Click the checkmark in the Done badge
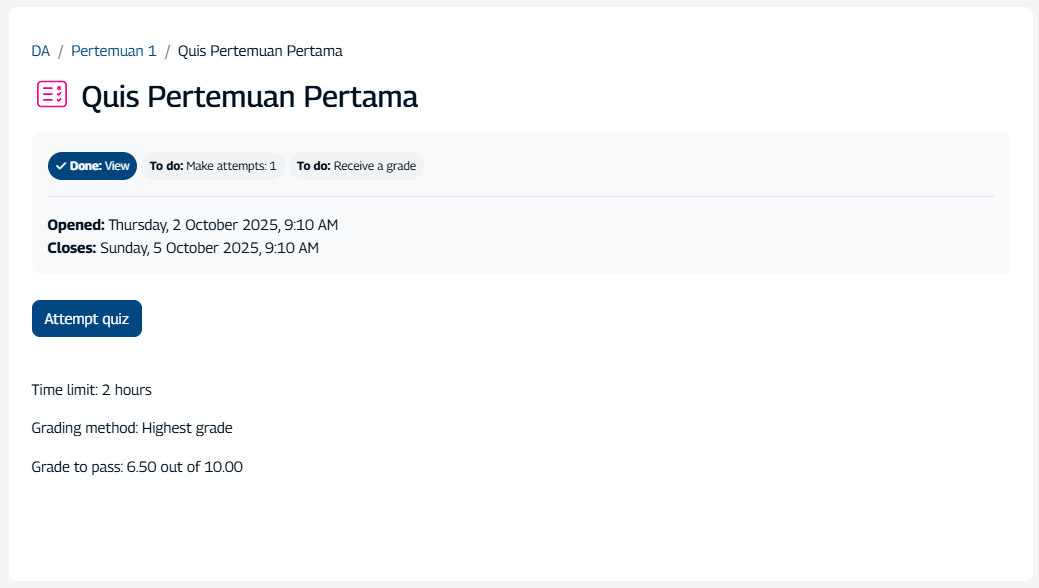Image resolution: width=1039 pixels, height=588 pixels. [x=61, y=166]
